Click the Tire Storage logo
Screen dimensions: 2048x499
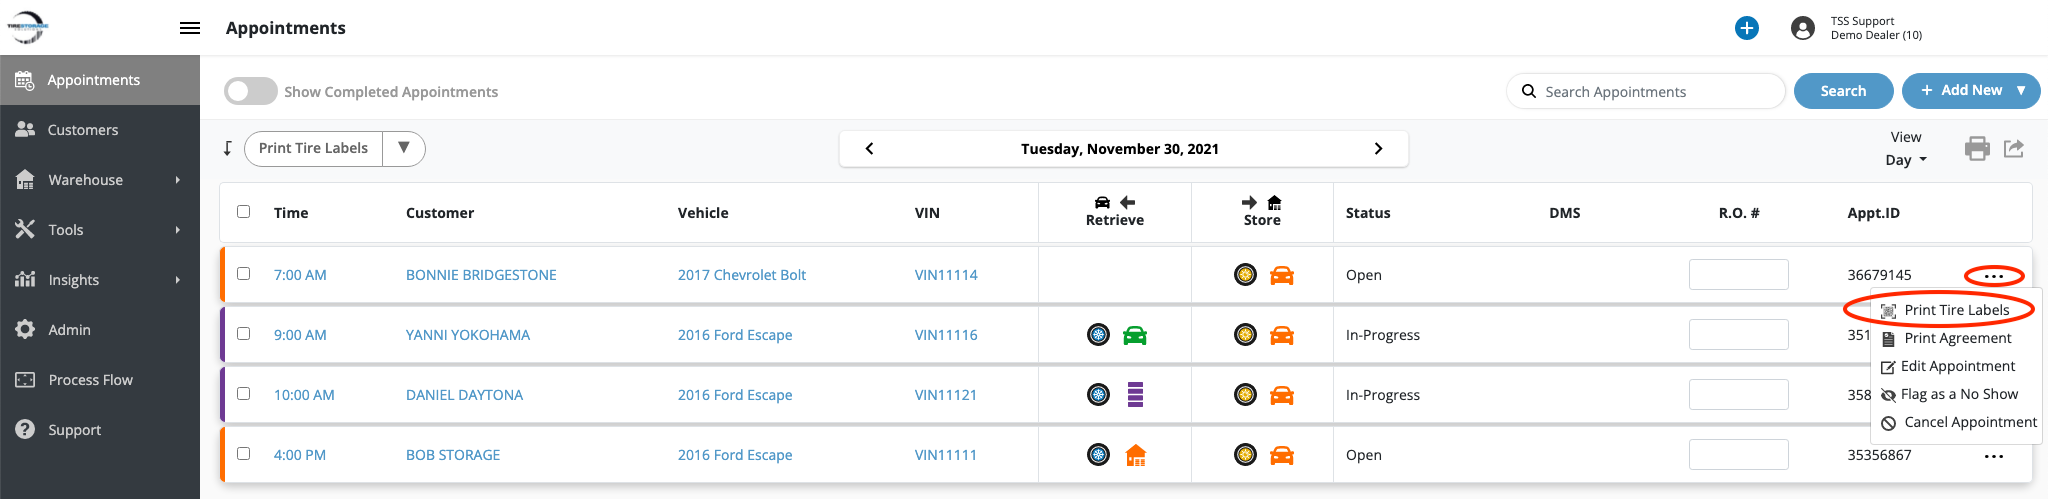pyautogui.click(x=27, y=27)
